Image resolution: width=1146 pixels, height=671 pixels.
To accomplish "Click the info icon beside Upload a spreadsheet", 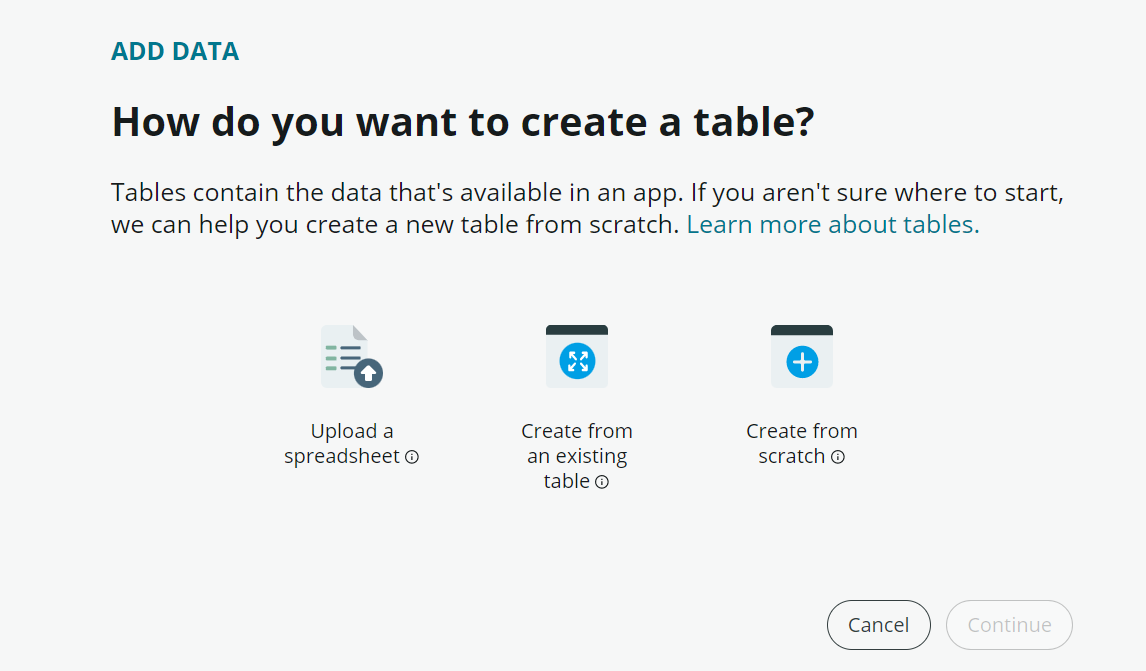I will [412, 457].
